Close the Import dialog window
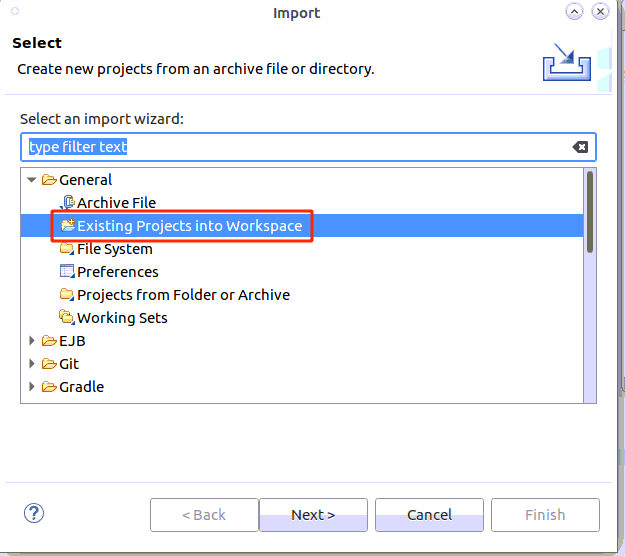Screen dimensions: 625x556 (x=600, y=13)
